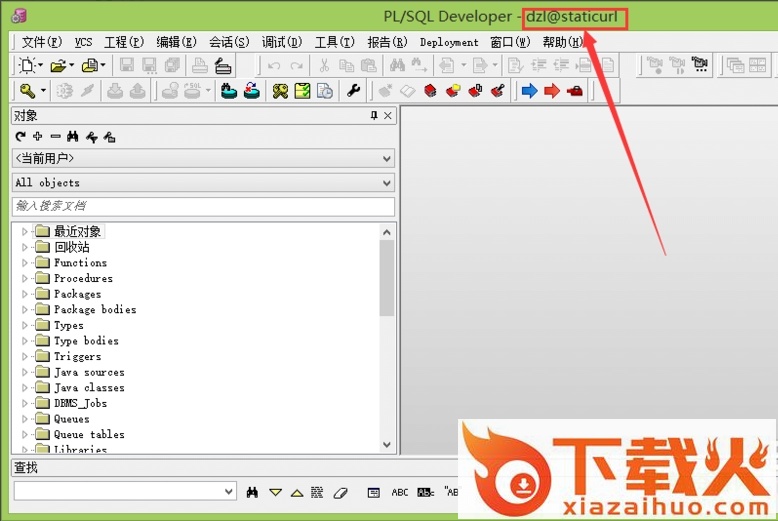The image size is (778, 521).
Task: Click the key-shaped Log on icon
Action: click(27, 91)
